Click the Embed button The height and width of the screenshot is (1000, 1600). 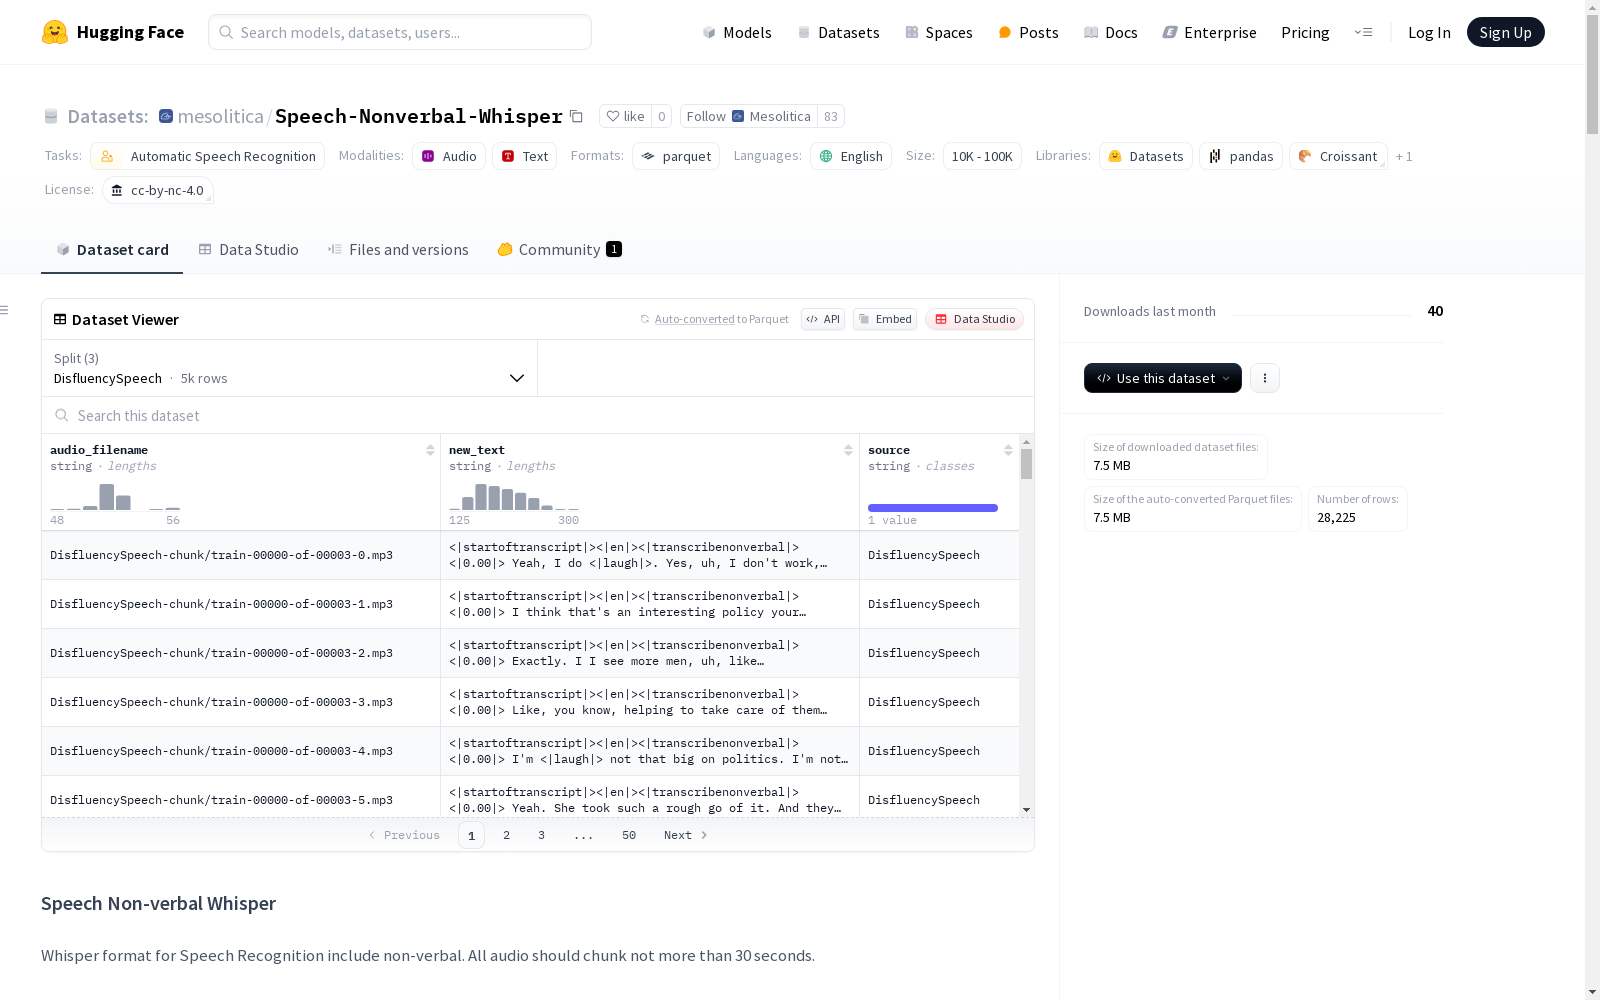point(885,319)
